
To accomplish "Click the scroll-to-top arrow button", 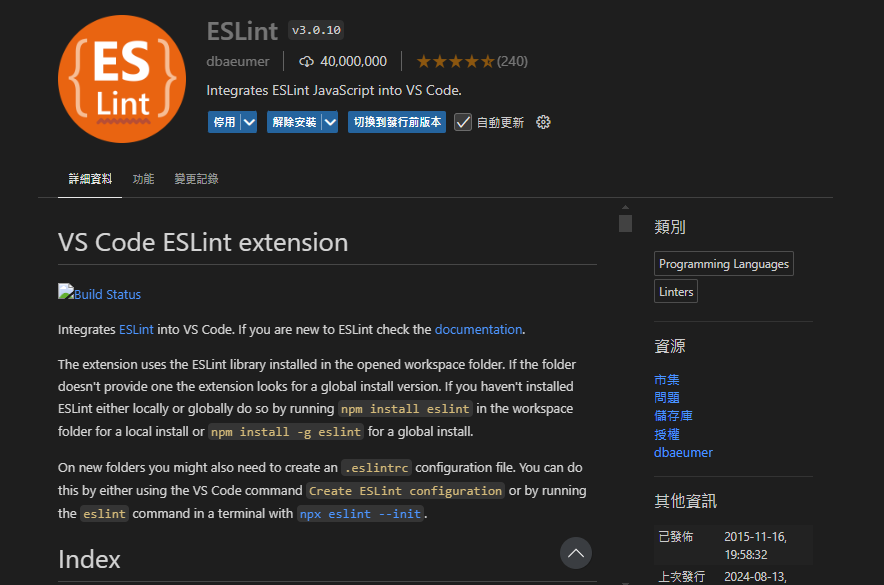I will tap(576, 553).
